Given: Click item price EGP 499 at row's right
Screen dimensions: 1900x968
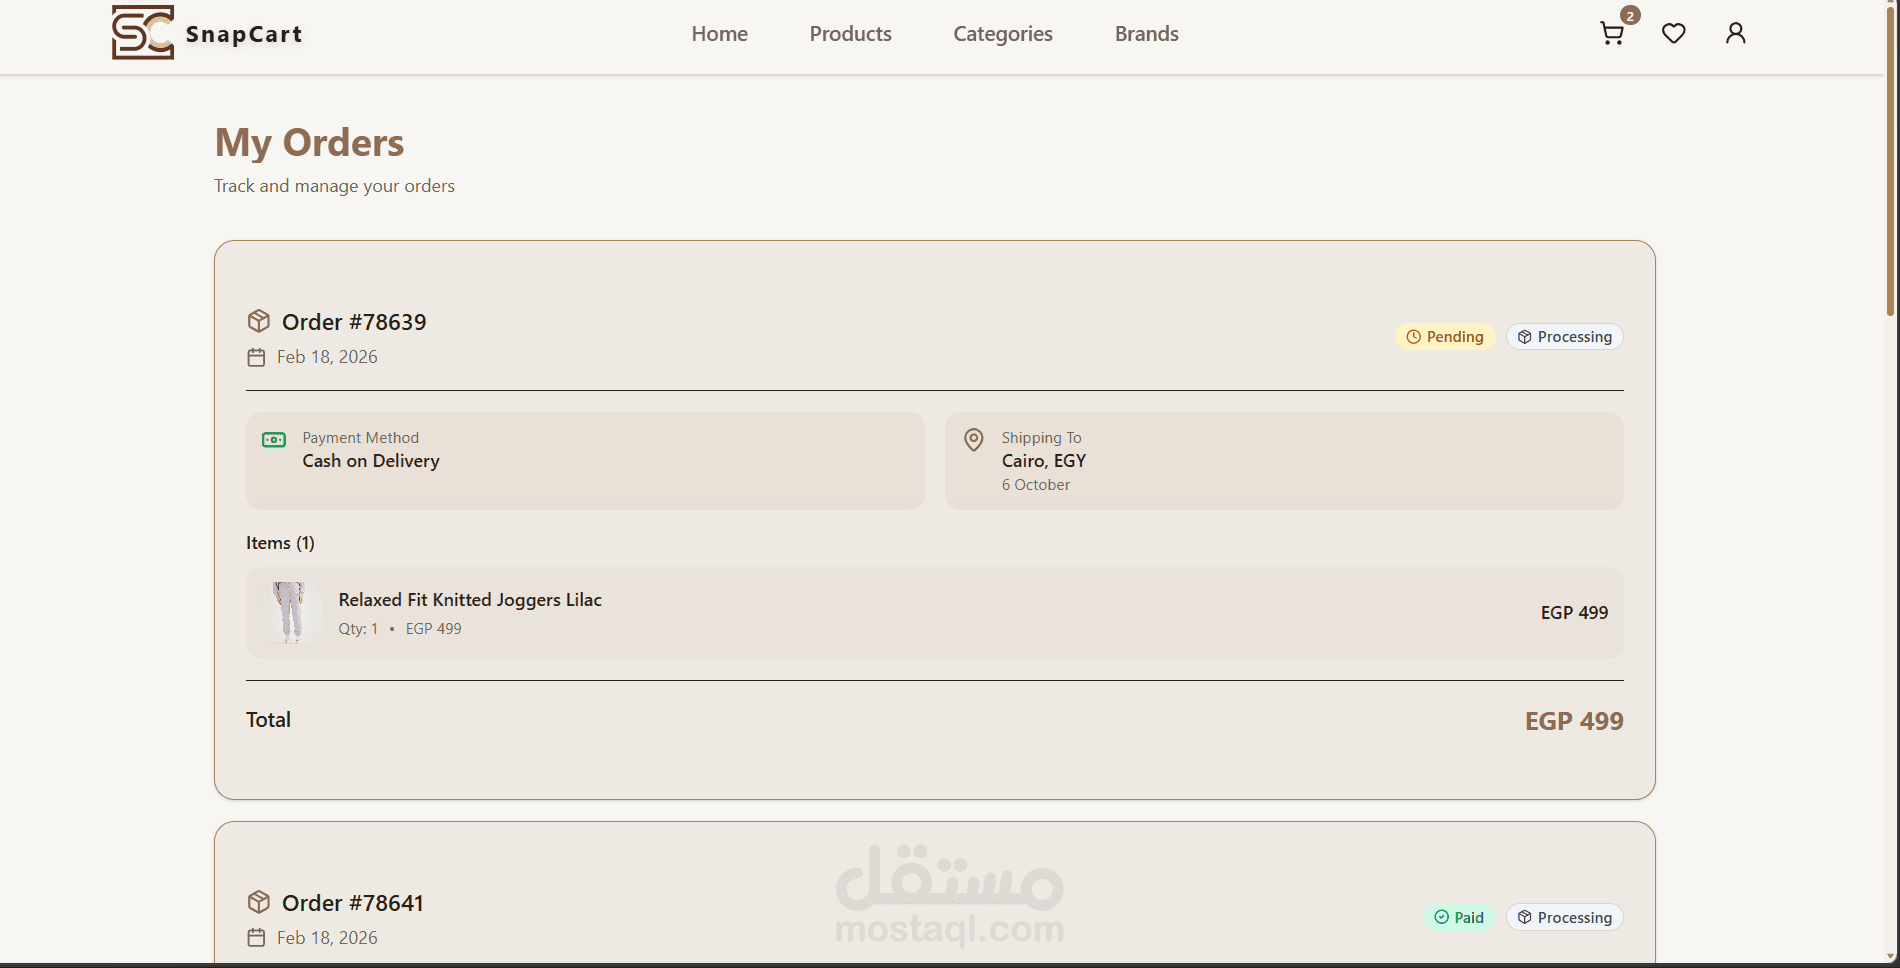Looking at the screenshot, I should [x=1574, y=613].
